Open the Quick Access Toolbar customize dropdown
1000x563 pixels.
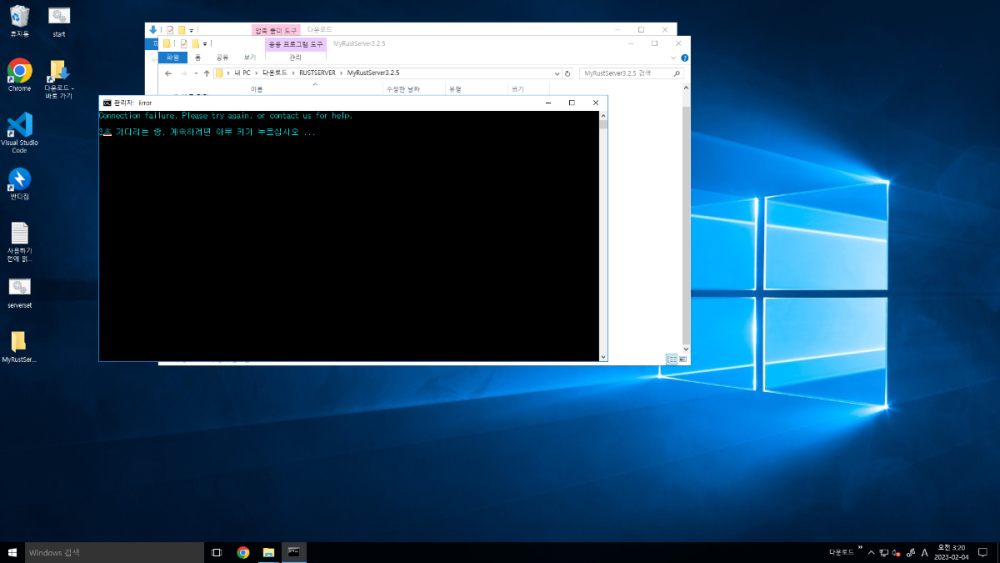pyautogui.click(x=205, y=44)
